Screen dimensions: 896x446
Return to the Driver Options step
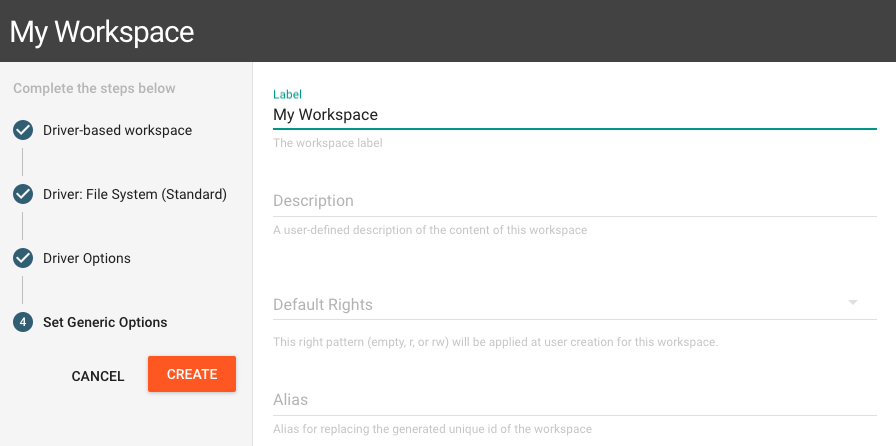pyautogui.click(x=87, y=258)
